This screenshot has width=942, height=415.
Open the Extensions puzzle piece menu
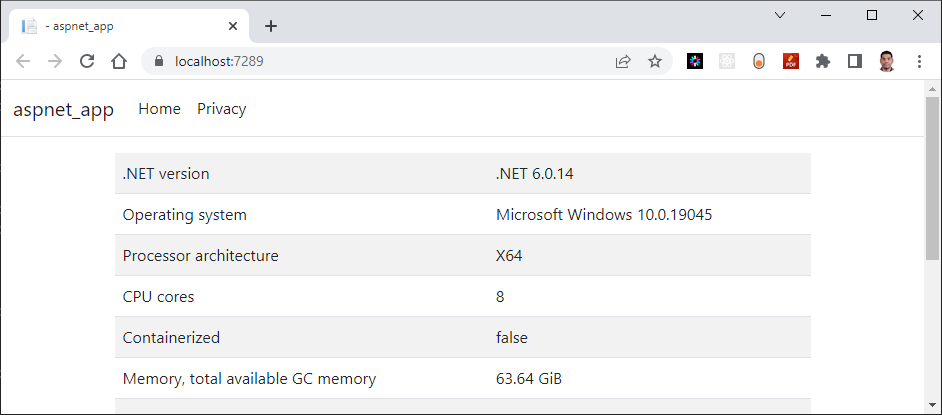[x=823, y=61]
